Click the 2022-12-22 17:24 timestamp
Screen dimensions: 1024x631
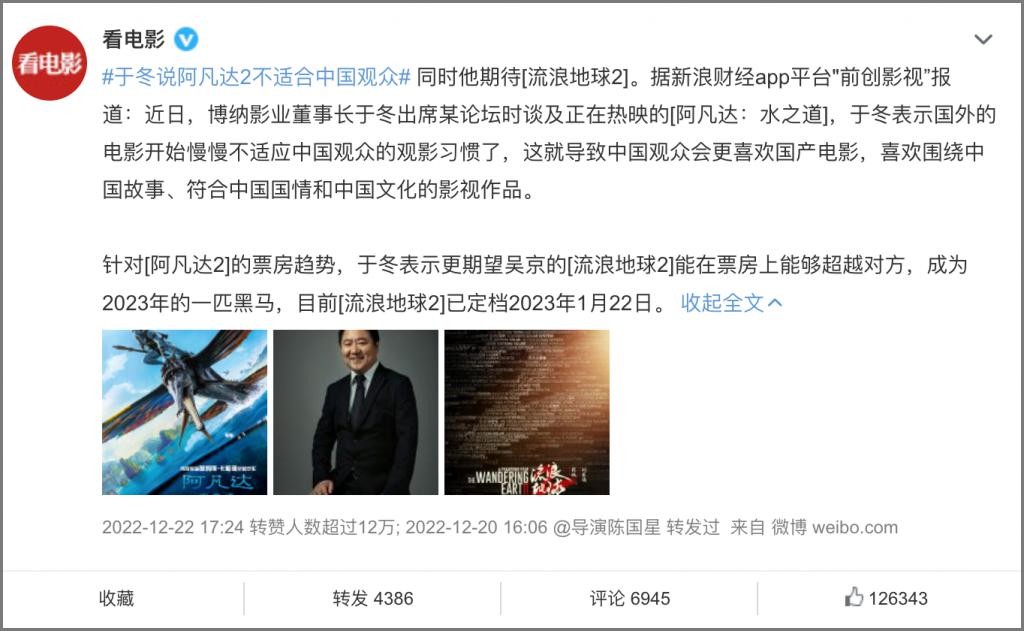coord(172,527)
